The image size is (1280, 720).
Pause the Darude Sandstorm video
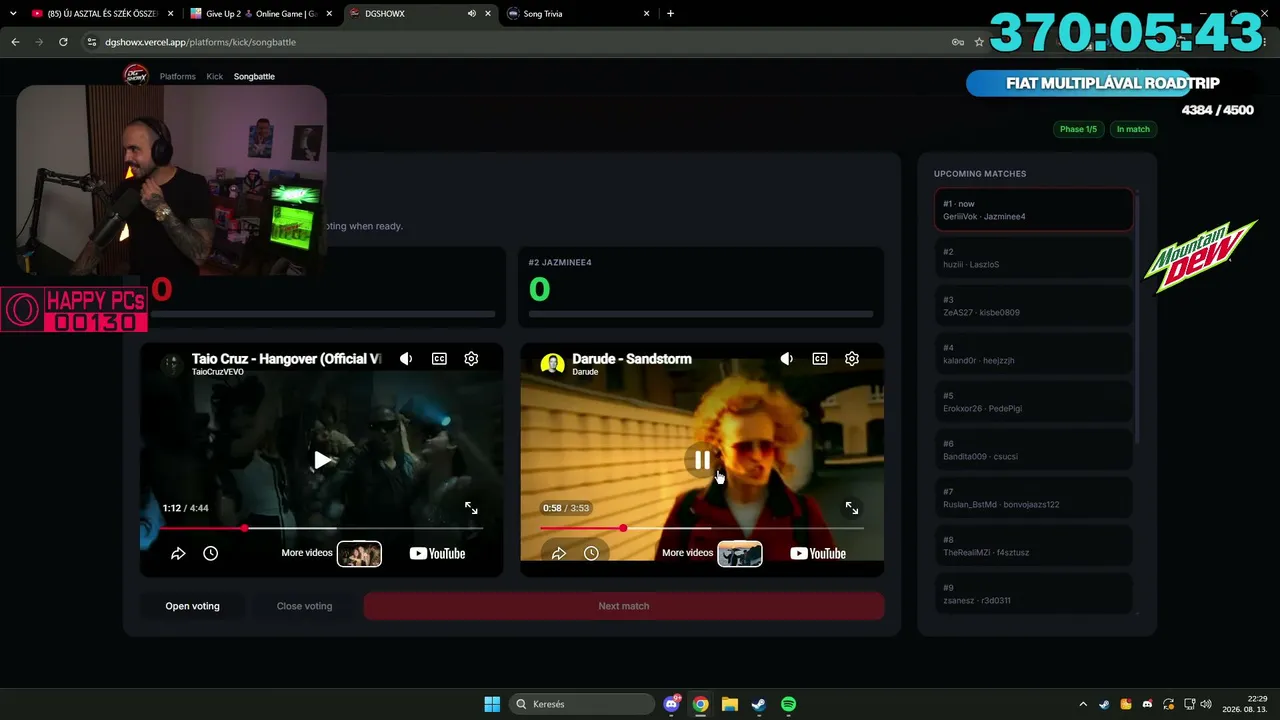tap(702, 460)
